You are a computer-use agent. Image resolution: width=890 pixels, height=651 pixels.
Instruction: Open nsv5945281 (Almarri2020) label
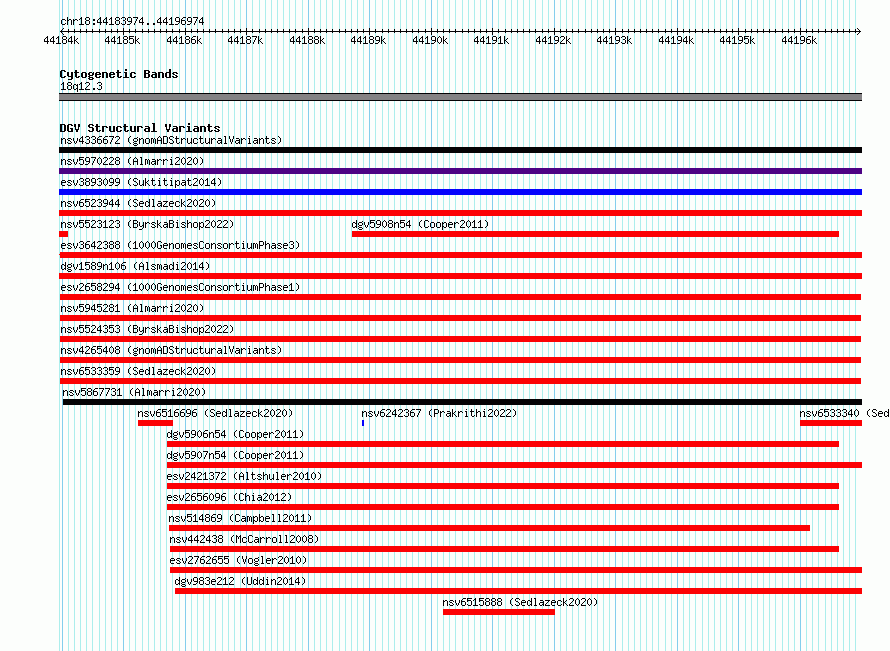pos(132,308)
